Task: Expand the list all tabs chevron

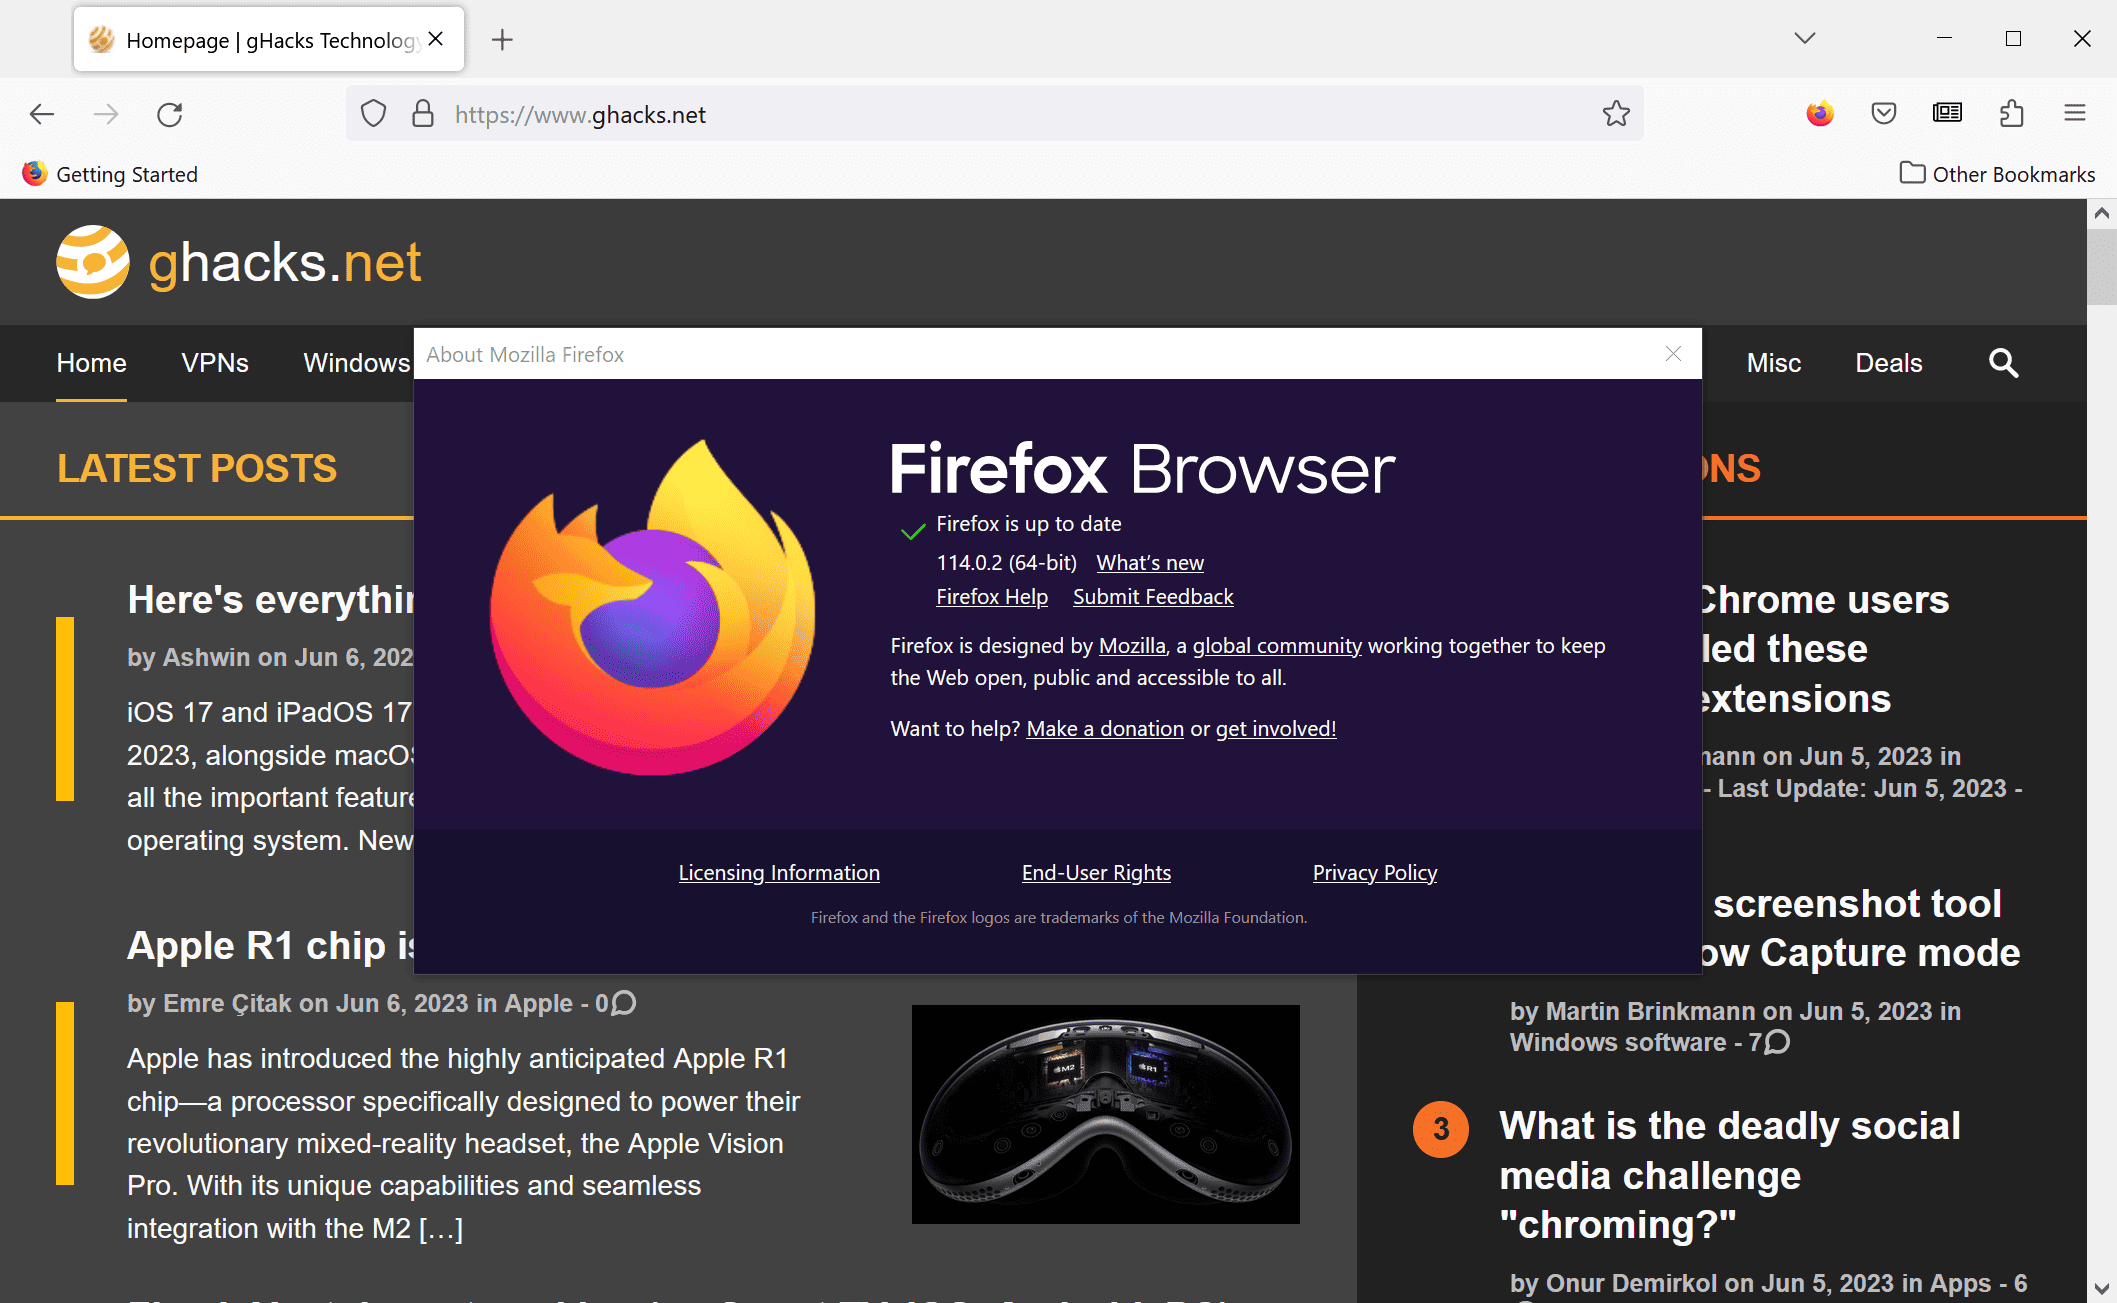Action: (1805, 38)
